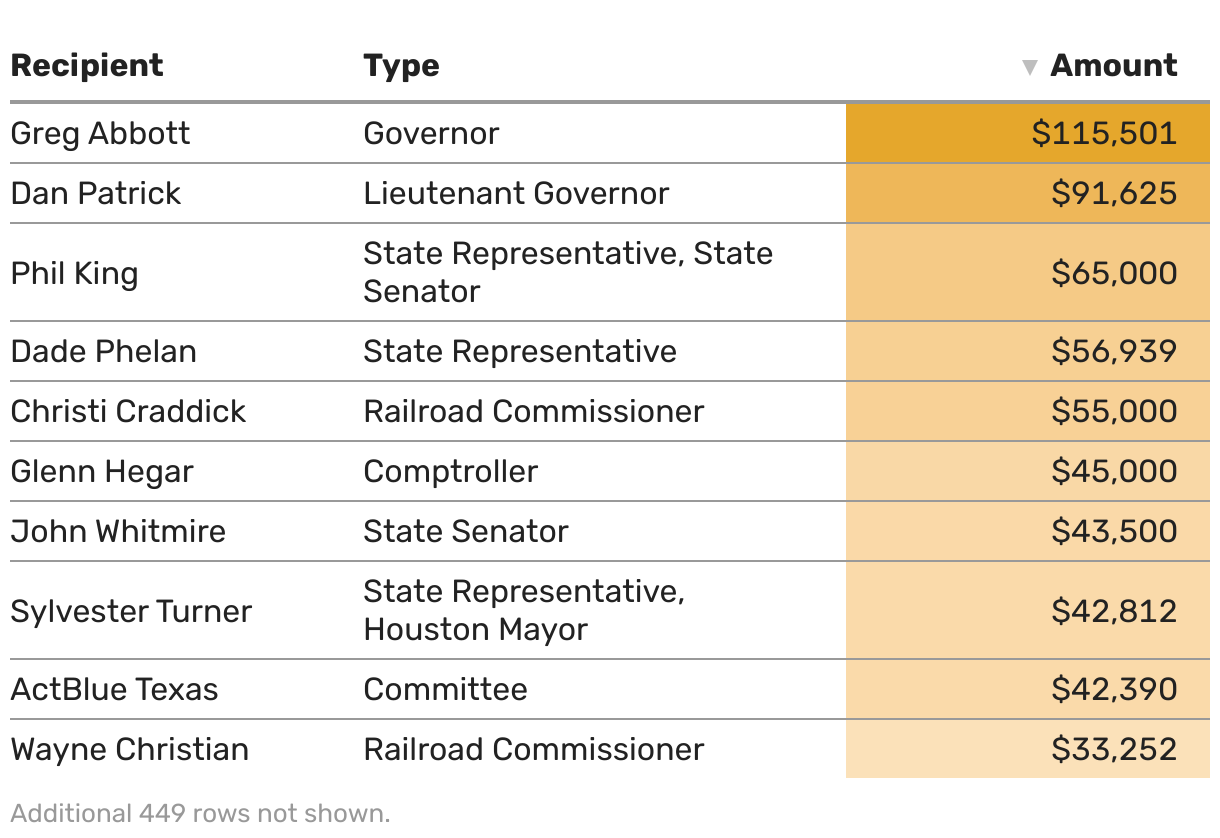Sort table by Amount column header
1220x838 pixels.
coord(1113,66)
